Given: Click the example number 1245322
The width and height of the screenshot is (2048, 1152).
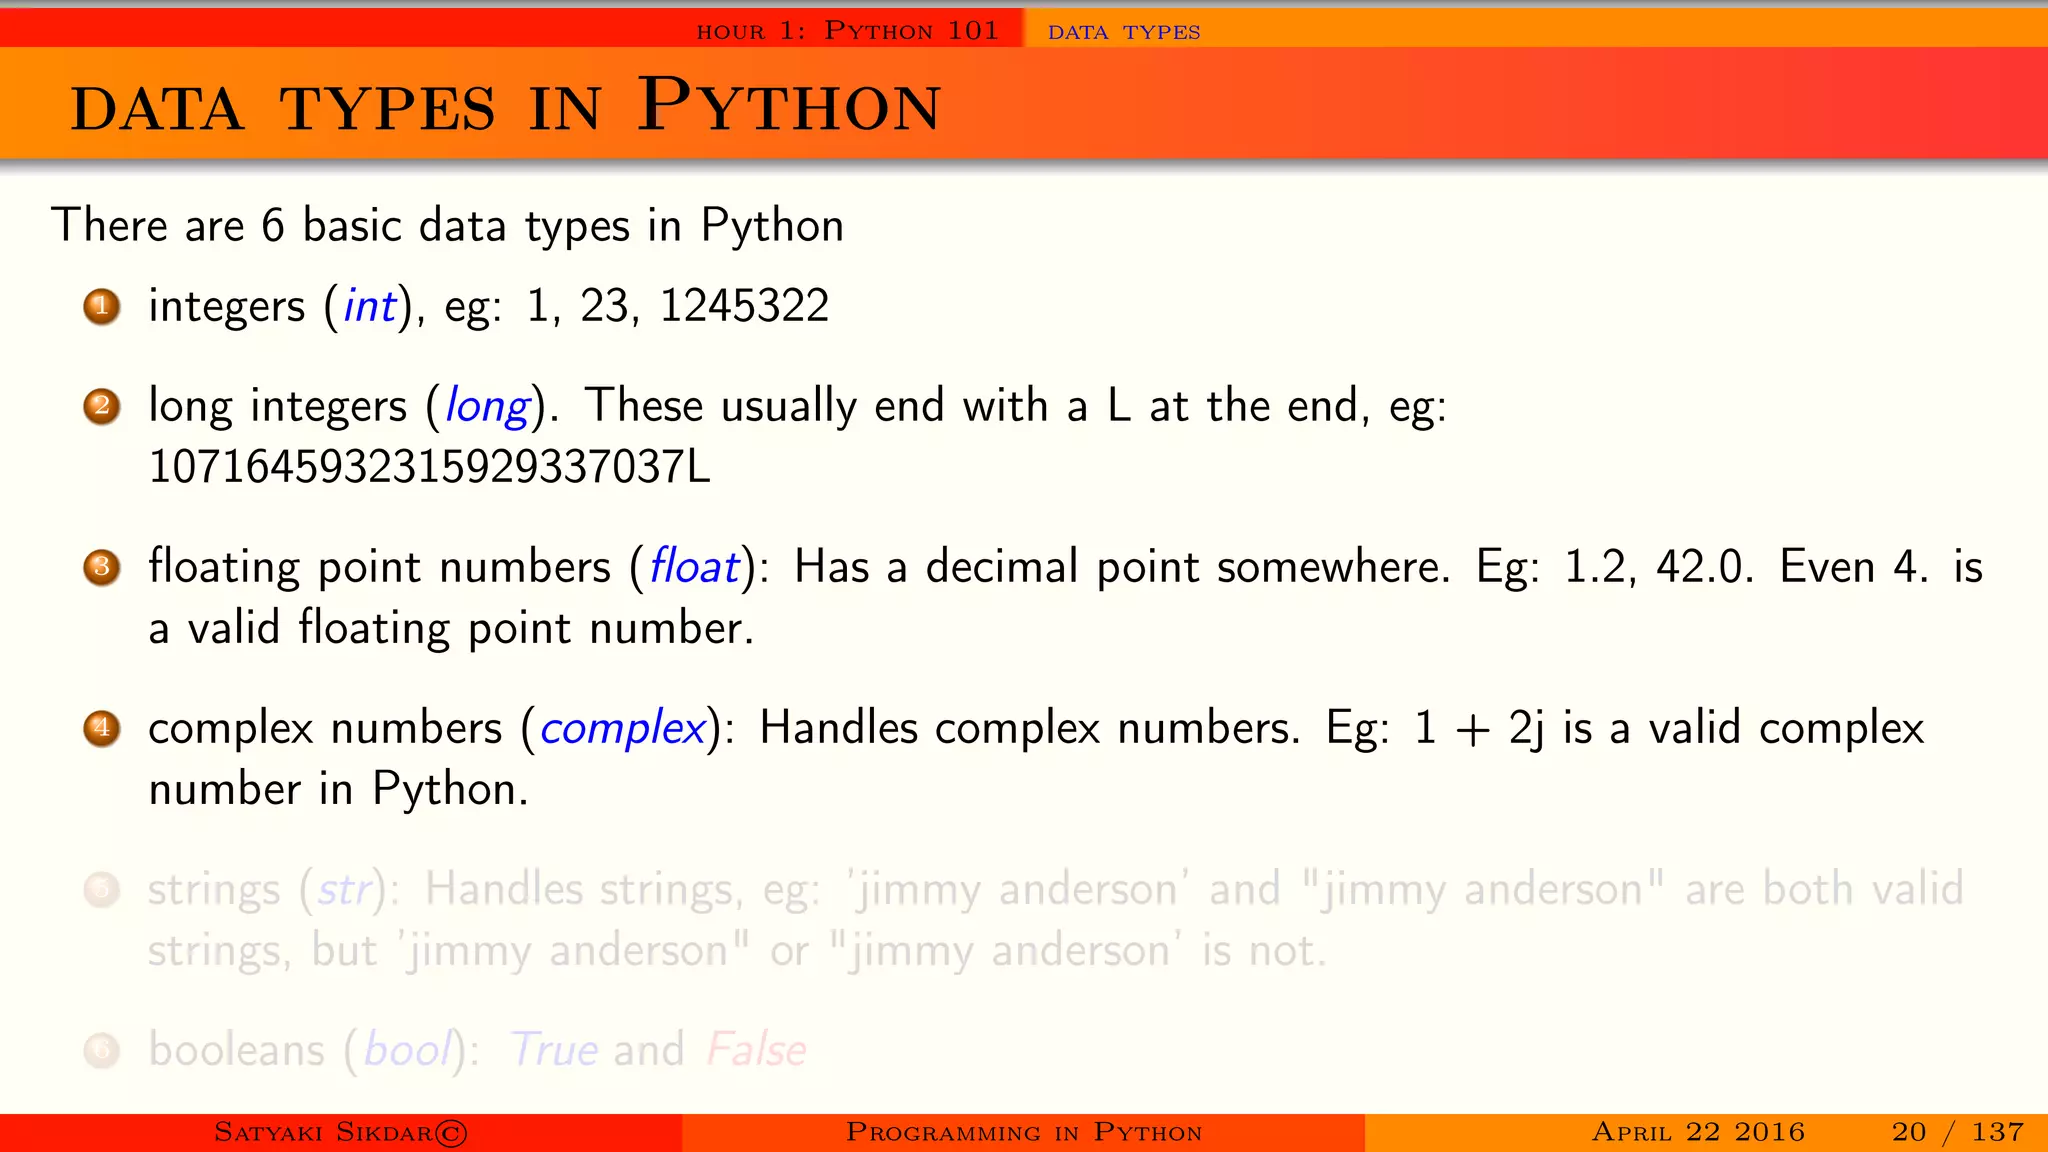Looking at the screenshot, I should coord(745,305).
